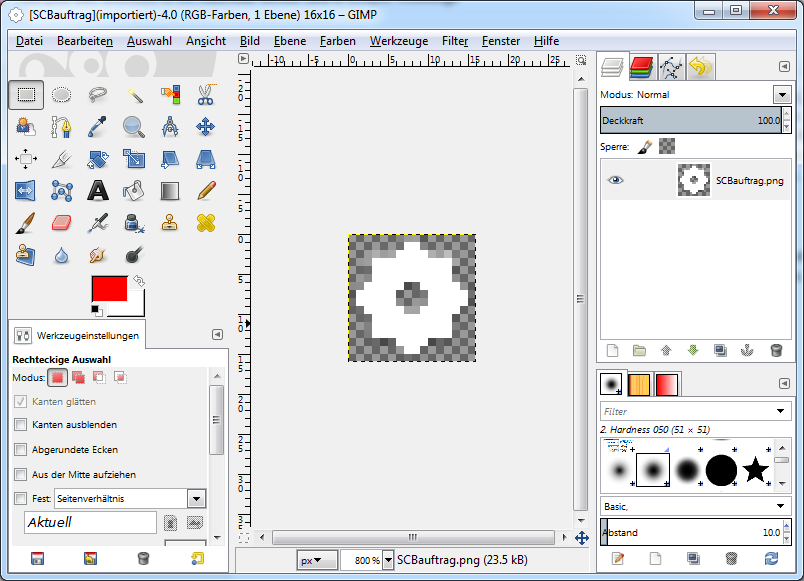Select the Elliptical selection tool

click(x=62, y=96)
